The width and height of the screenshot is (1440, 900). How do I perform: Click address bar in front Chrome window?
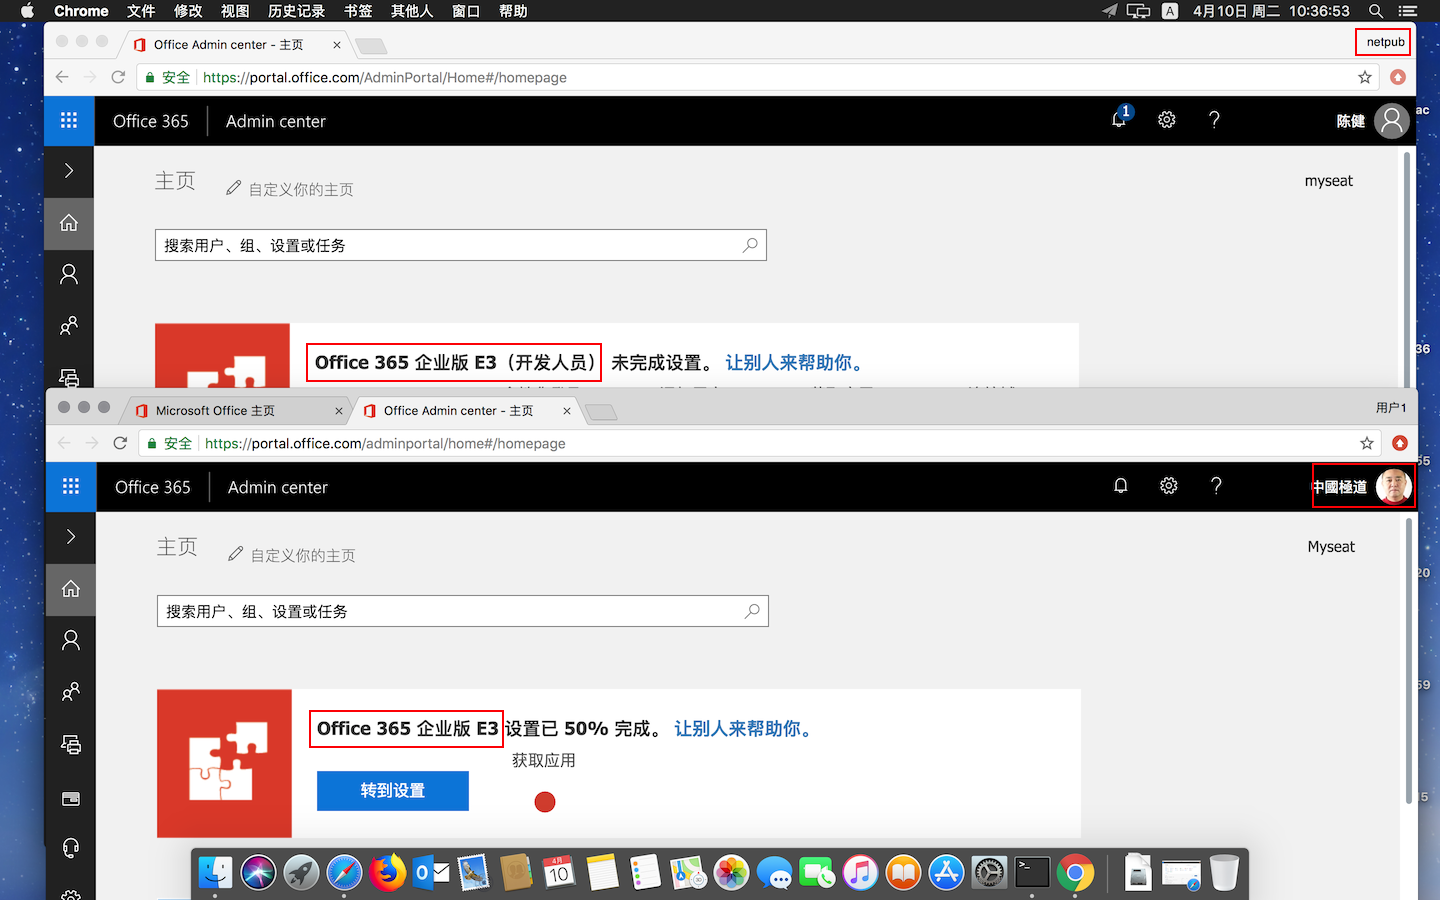(760, 443)
